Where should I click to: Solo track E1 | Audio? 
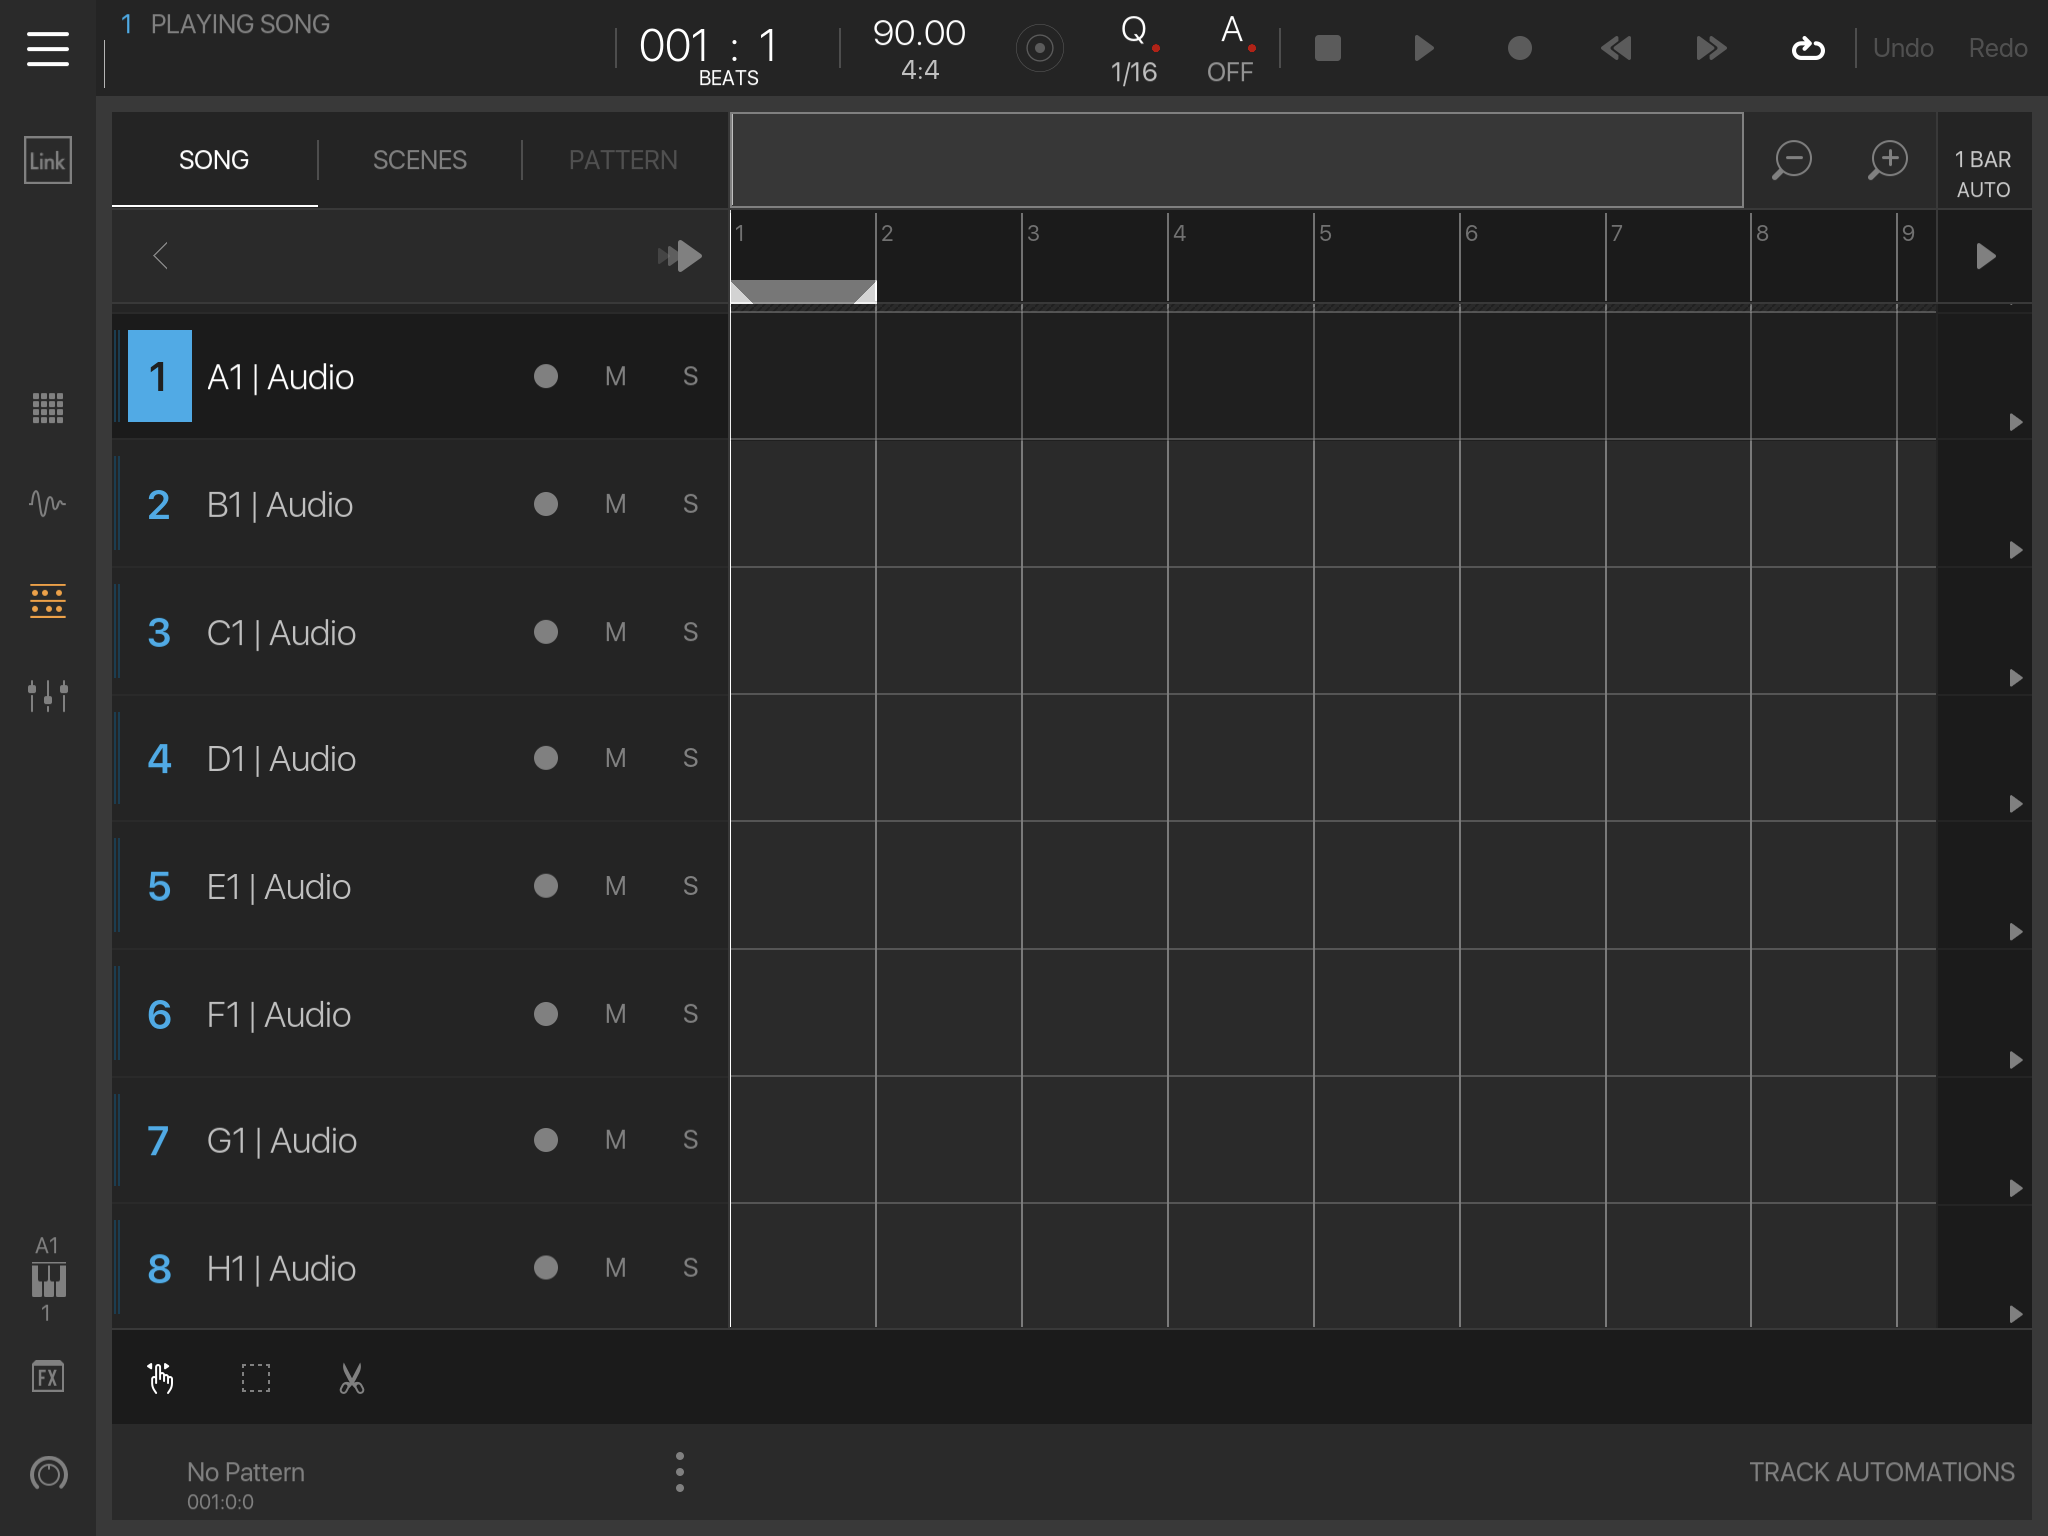(690, 886)
